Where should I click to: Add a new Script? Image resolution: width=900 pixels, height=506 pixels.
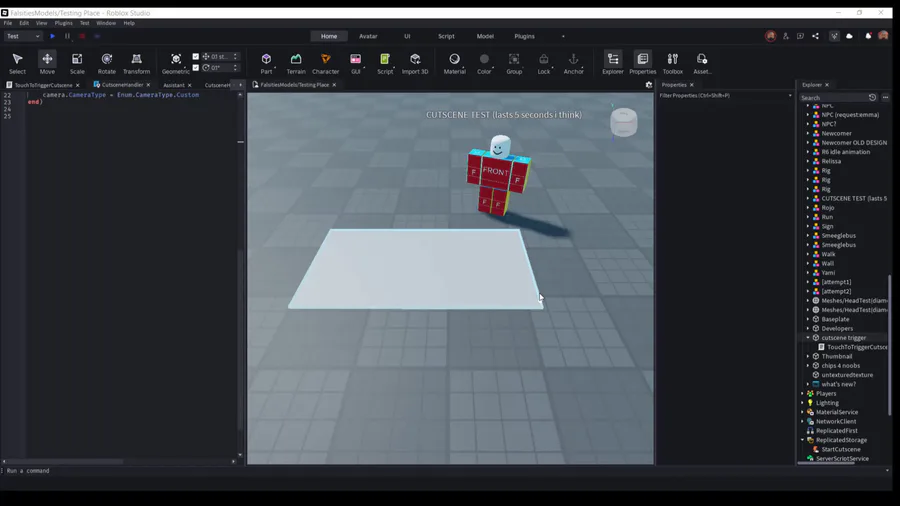385,63
